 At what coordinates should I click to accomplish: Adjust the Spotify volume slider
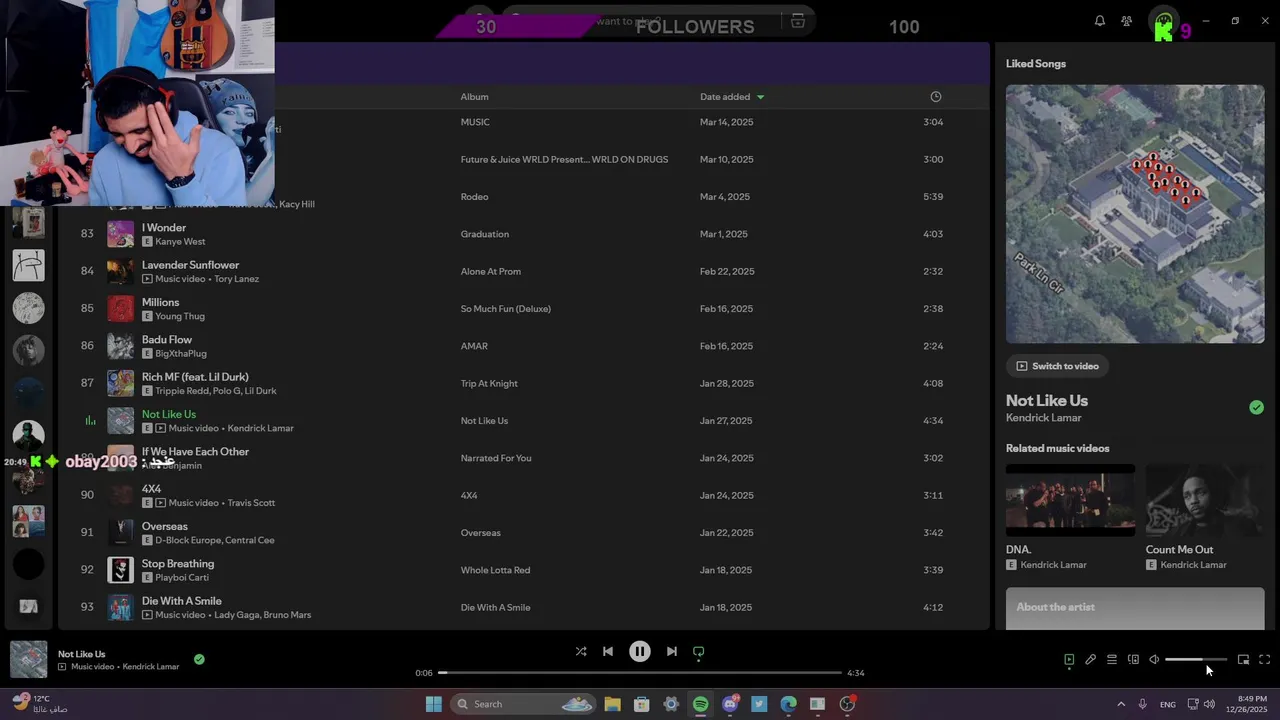pyautogui.click(x=1196, y=660)
